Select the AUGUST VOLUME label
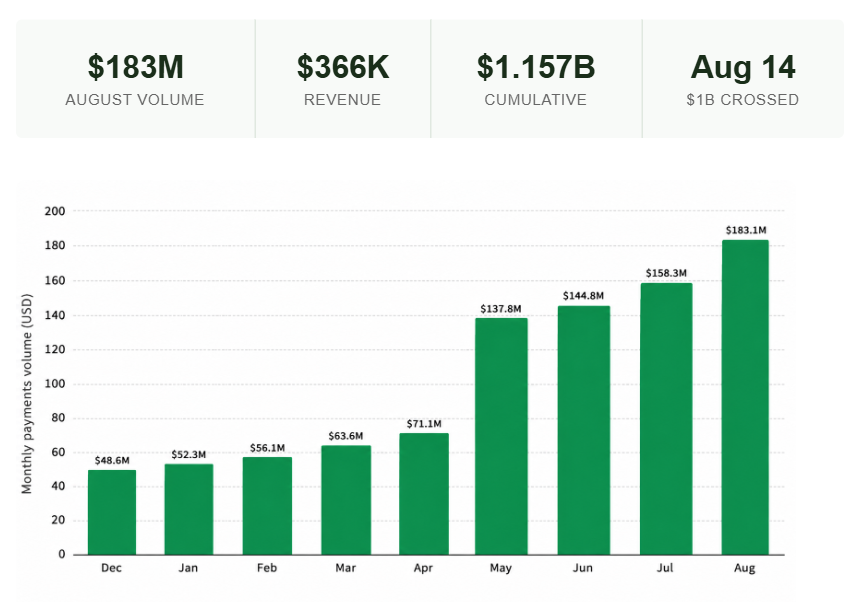Image resolution: width=845 pixels, height=602 pixels. (135, 100)
